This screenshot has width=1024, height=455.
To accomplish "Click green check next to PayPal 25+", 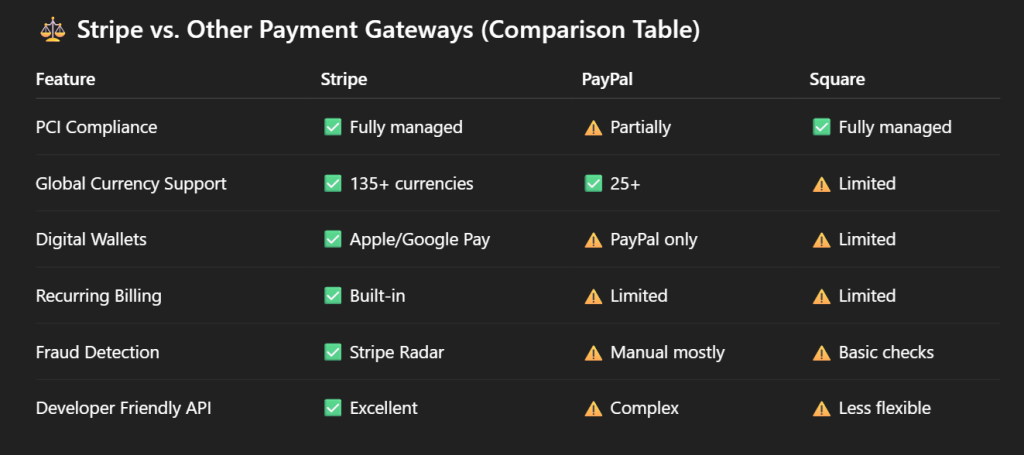I will point(593,183).
